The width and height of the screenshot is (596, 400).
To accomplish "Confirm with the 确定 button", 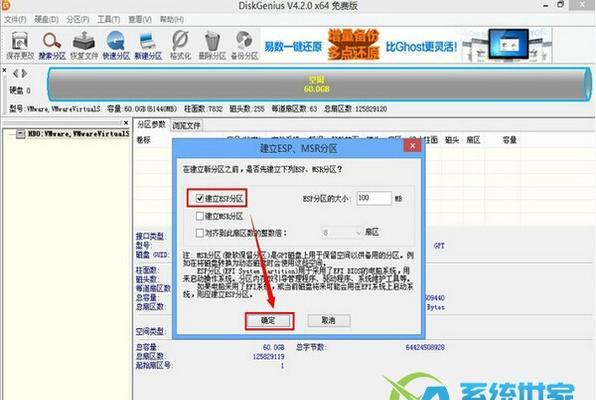I will (269, 321).
